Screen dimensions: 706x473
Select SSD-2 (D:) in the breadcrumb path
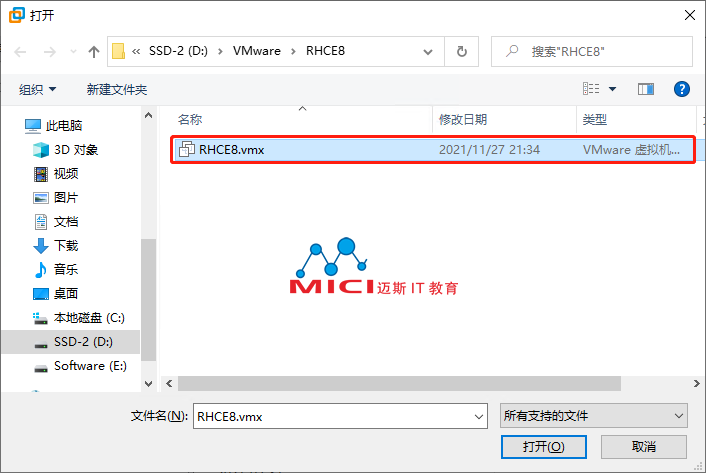178,51
